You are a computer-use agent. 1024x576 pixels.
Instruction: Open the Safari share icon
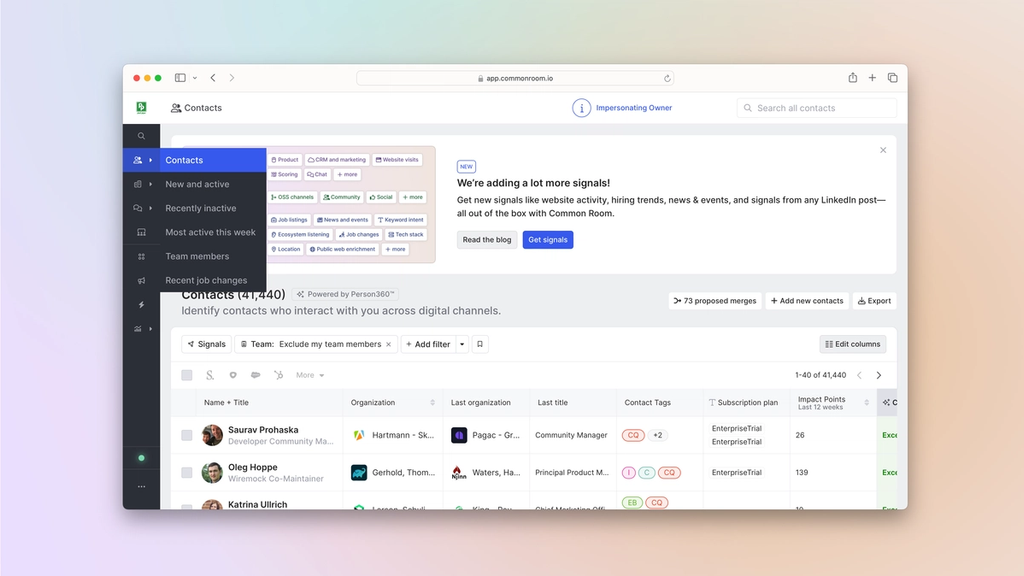pos(852,78)
